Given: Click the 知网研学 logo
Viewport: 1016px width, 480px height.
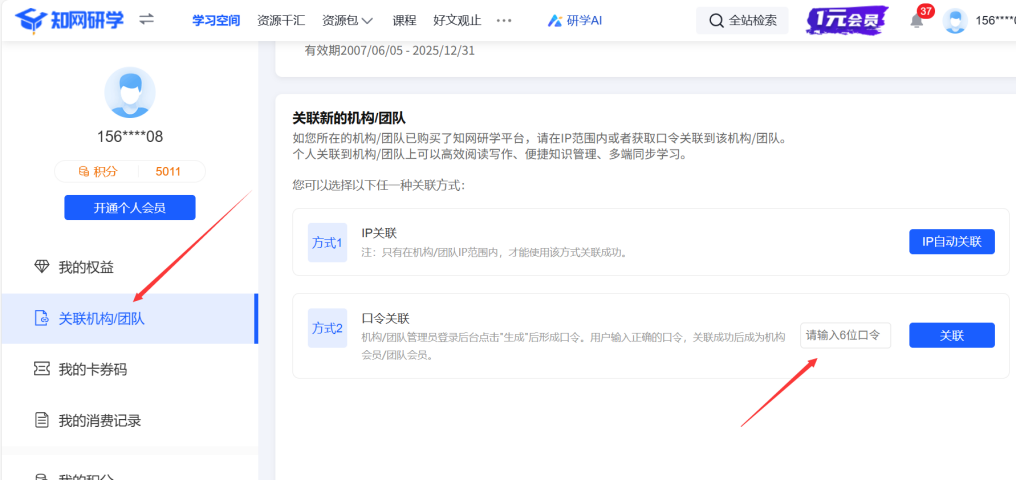Looking at the screenshot, I should point(69,20).
